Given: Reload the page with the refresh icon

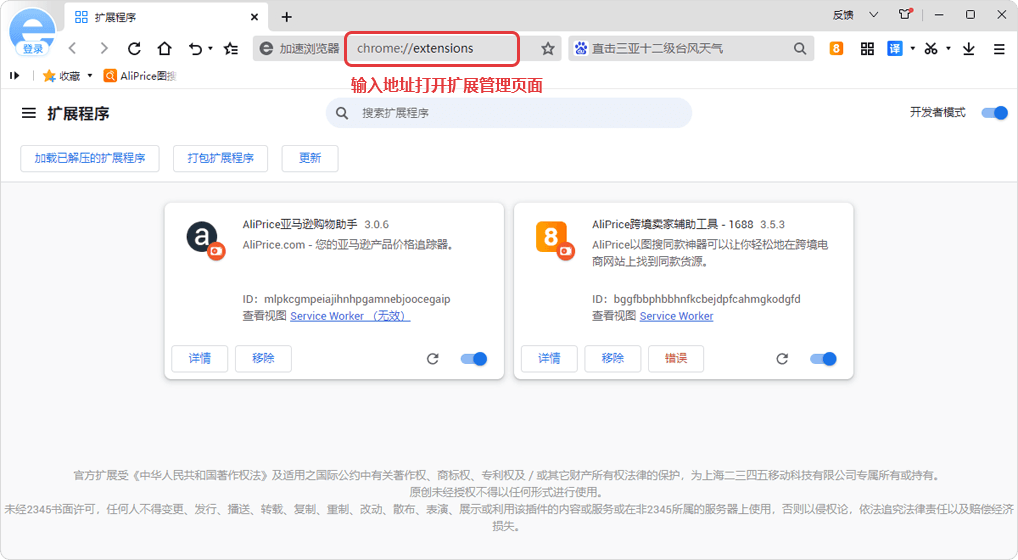Looking at the screenshot, I should (134, 48).
